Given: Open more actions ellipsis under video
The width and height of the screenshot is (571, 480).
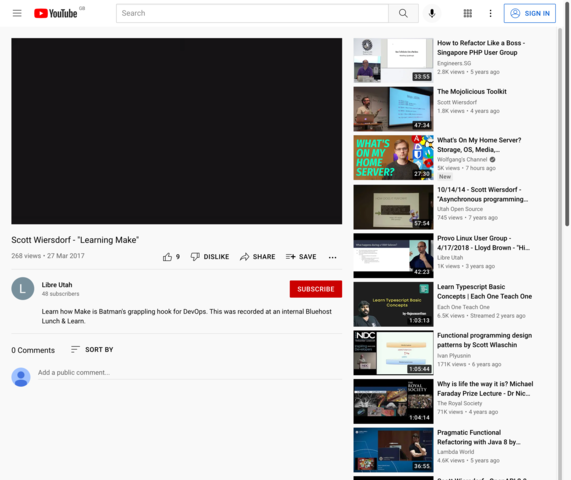Looking at the screenshot, I should (332, 257).
